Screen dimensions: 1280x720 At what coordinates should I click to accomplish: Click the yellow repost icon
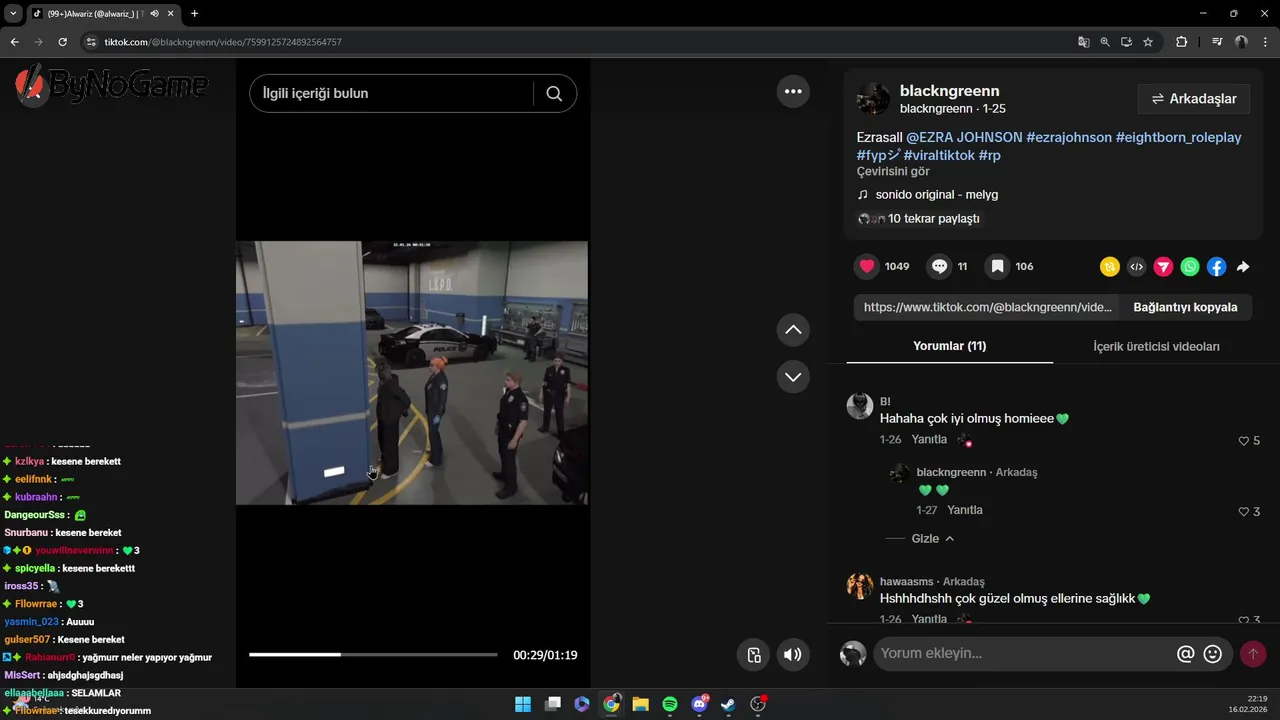(x=1110, y=267)
